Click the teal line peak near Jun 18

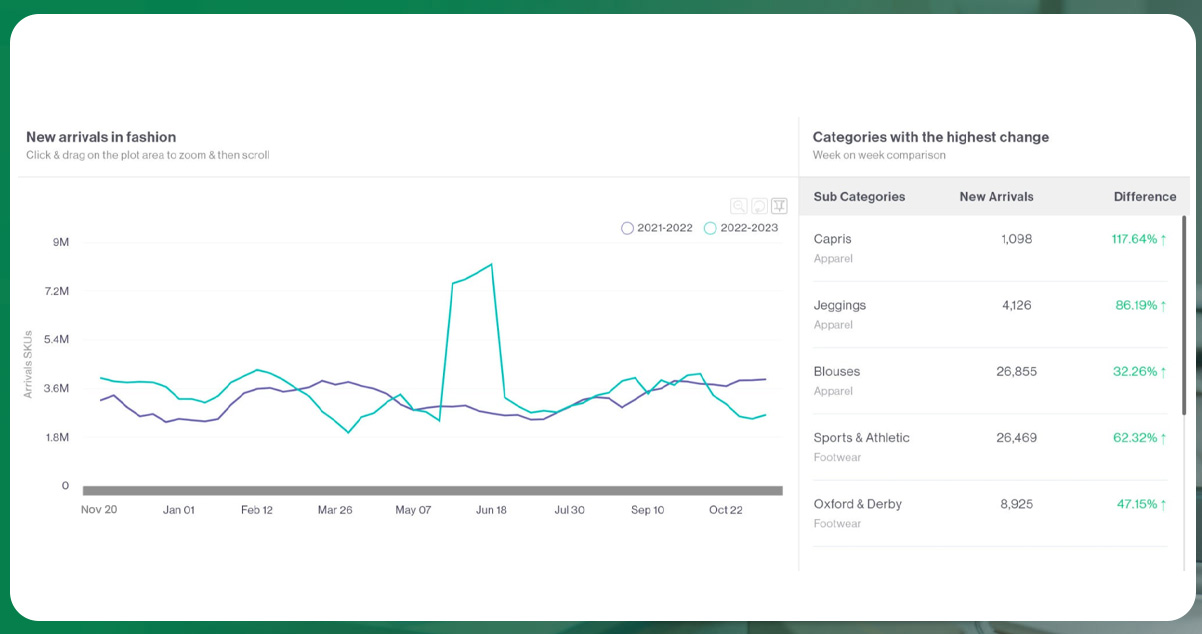(x=491, y=265)
